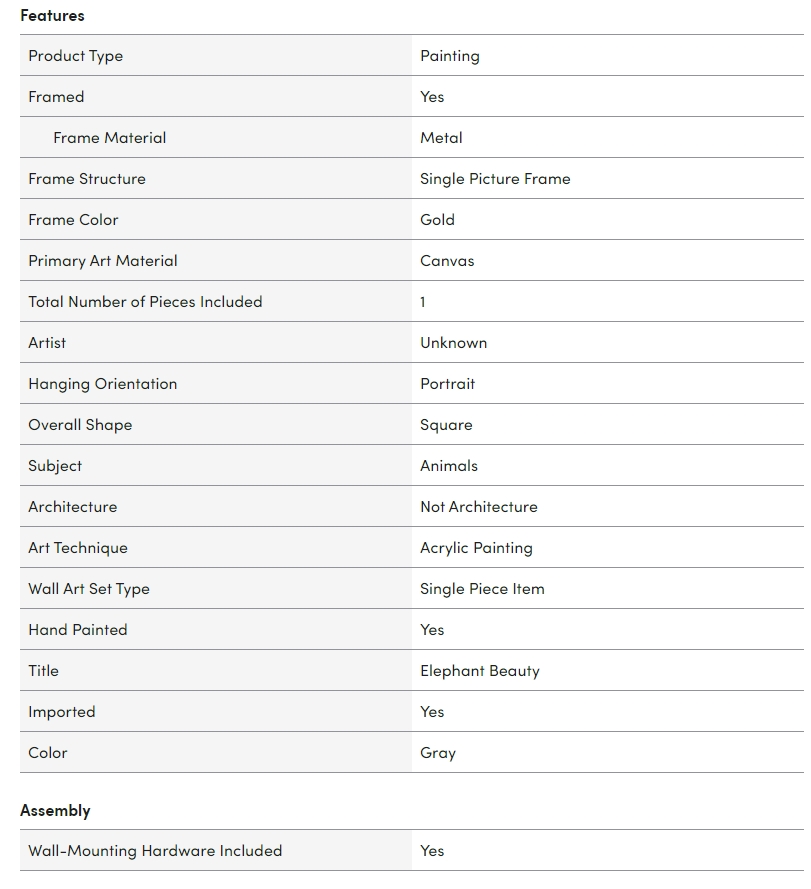Click the Elephant Beauty title value
The height and width of the screenshot is (889, 811).
tap(480, 671)
